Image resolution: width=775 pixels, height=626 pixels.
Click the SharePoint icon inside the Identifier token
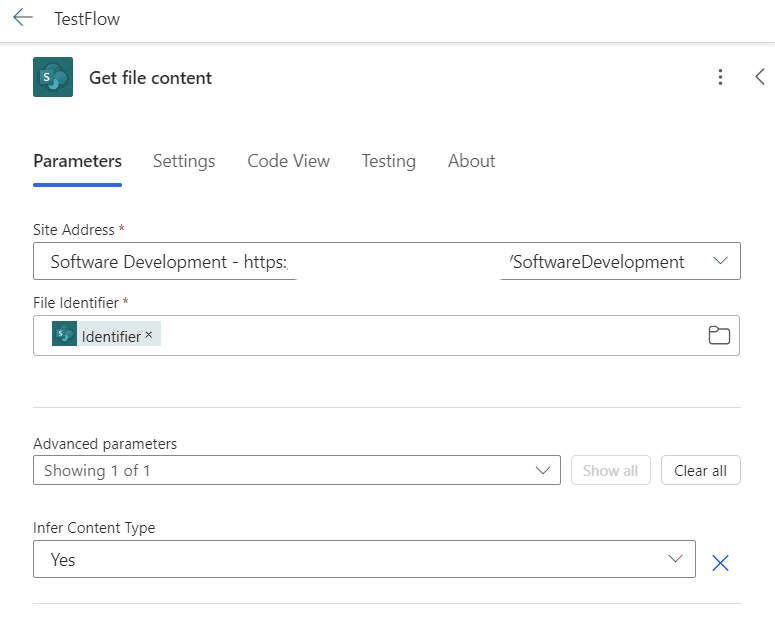(x=64, y=334)
